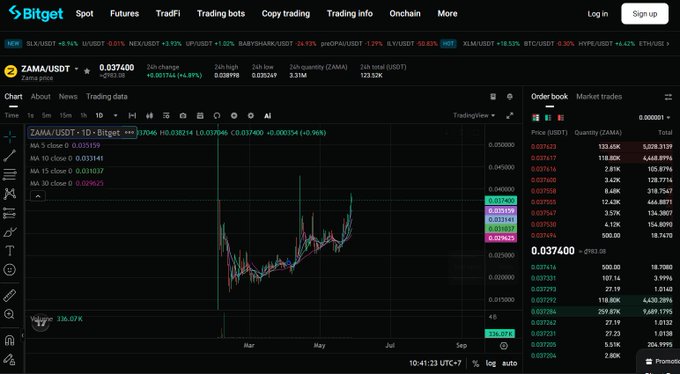Image resolution: width=680 pixels, height=374 pixels.
Task: Open the TradingView chart source dropdown
Action: pyautogui.click(x=474, y=115)
